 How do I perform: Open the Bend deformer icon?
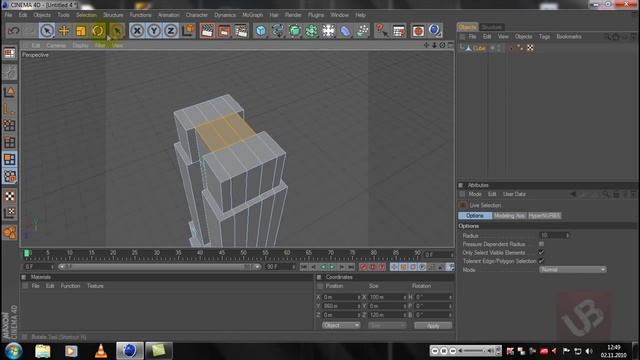click(x=345, y=31)
